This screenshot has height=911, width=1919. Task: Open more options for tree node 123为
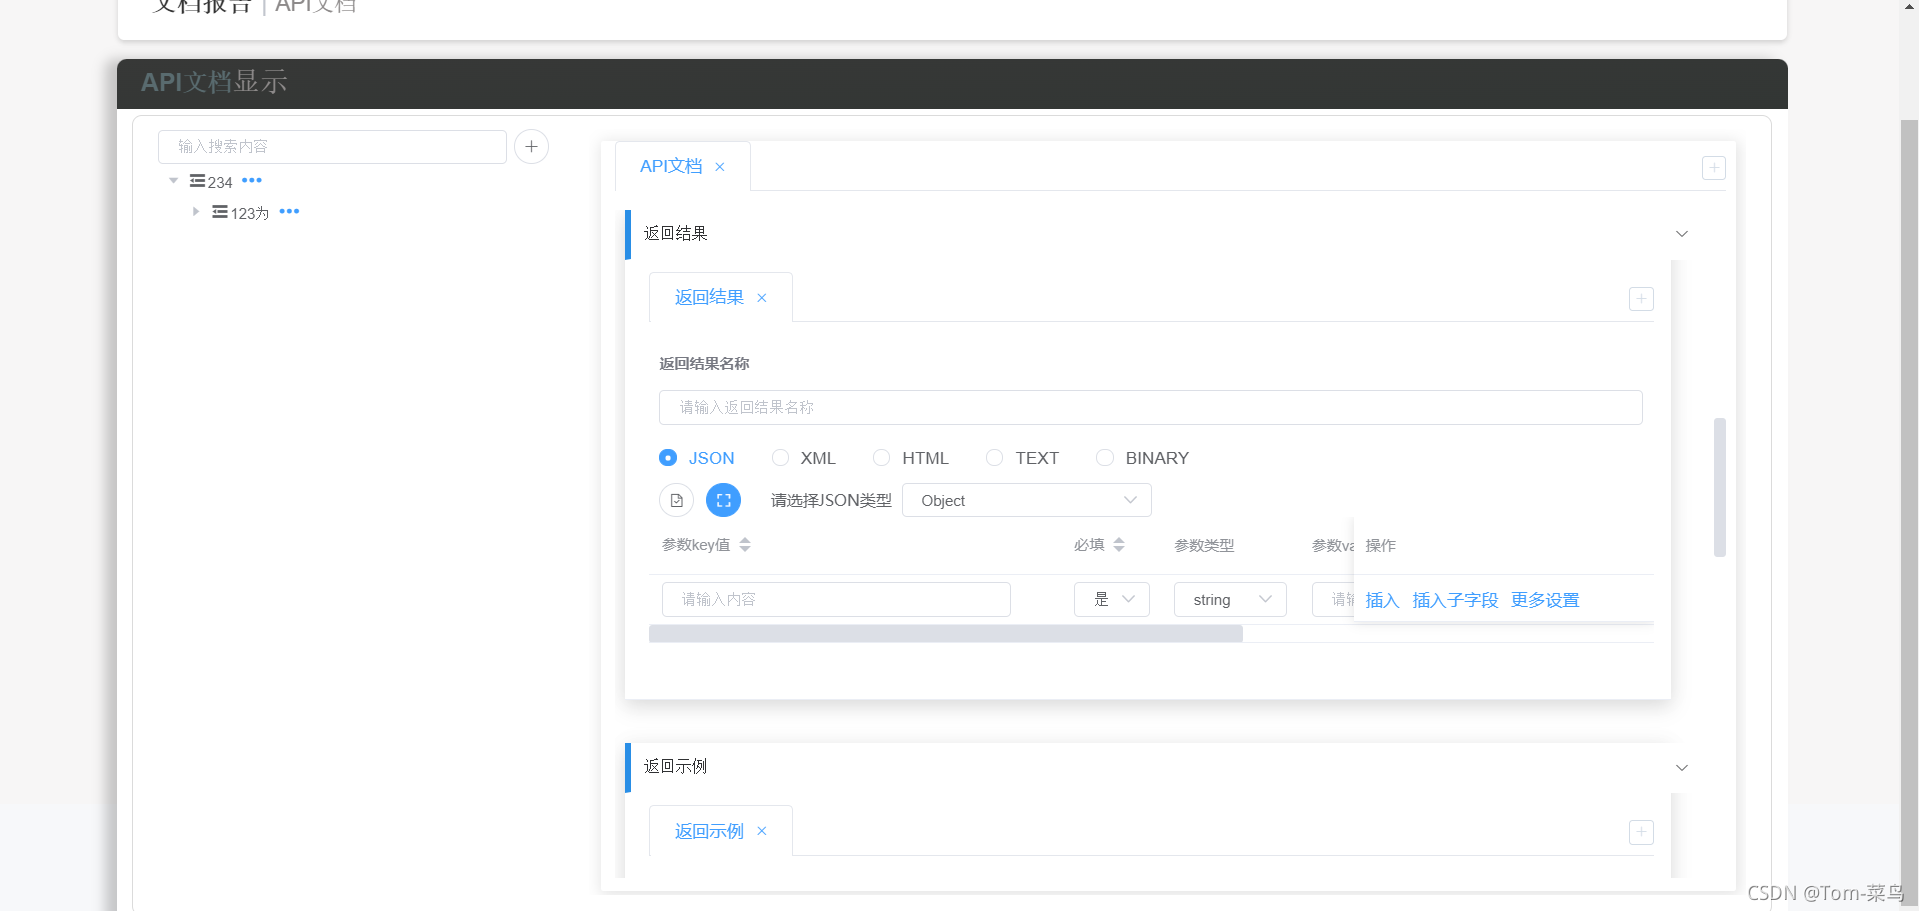290,212
